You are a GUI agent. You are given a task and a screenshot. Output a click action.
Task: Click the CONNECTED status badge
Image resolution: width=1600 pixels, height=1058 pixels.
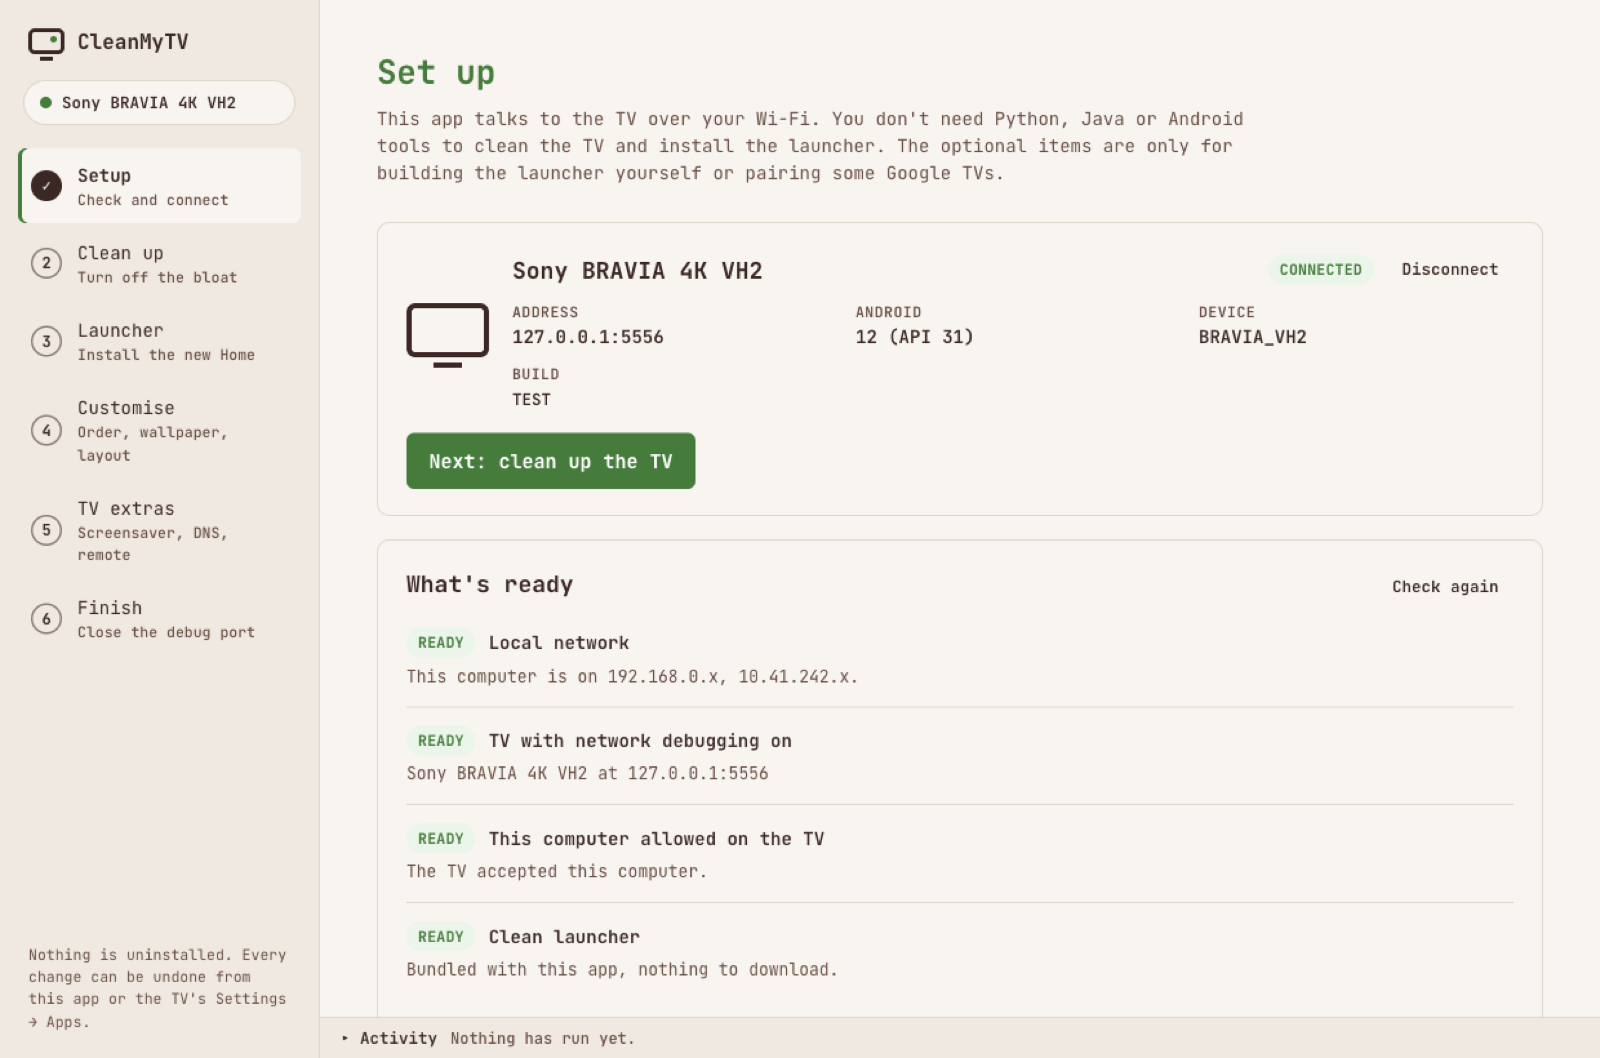click(1320, 270)
